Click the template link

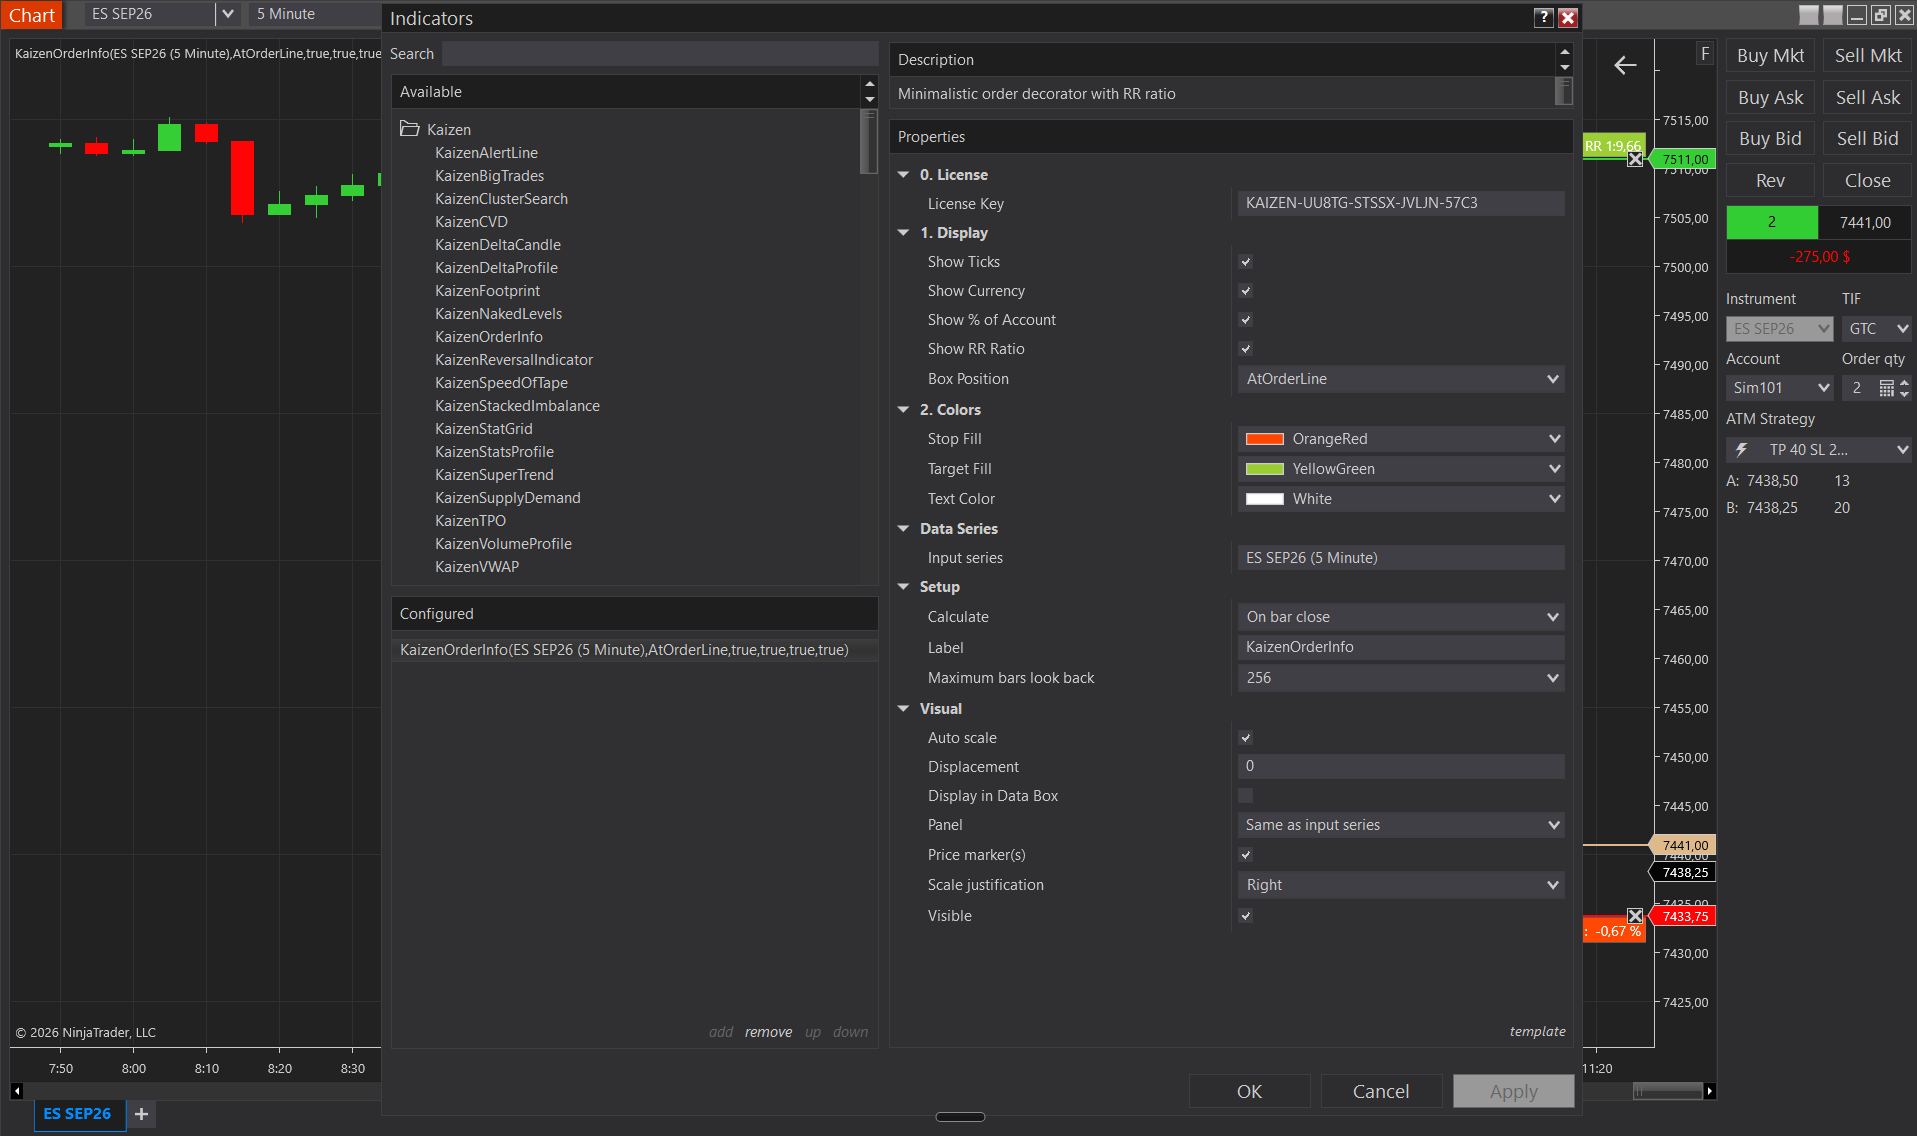coord(1538,1032)
